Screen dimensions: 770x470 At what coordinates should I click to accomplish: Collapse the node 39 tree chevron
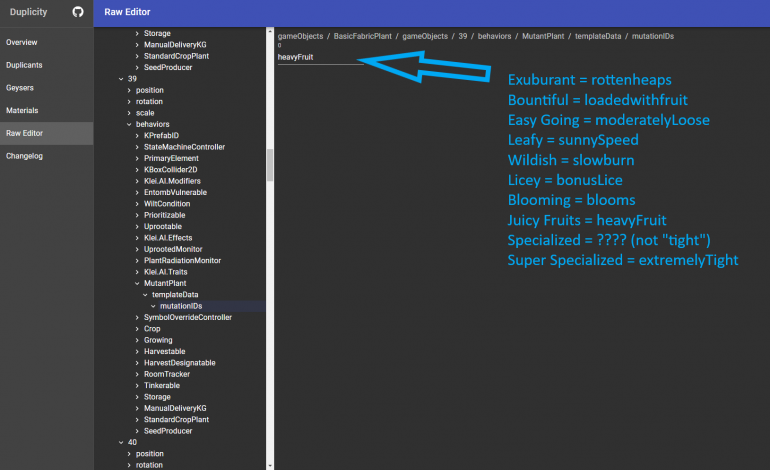point(120,79)
